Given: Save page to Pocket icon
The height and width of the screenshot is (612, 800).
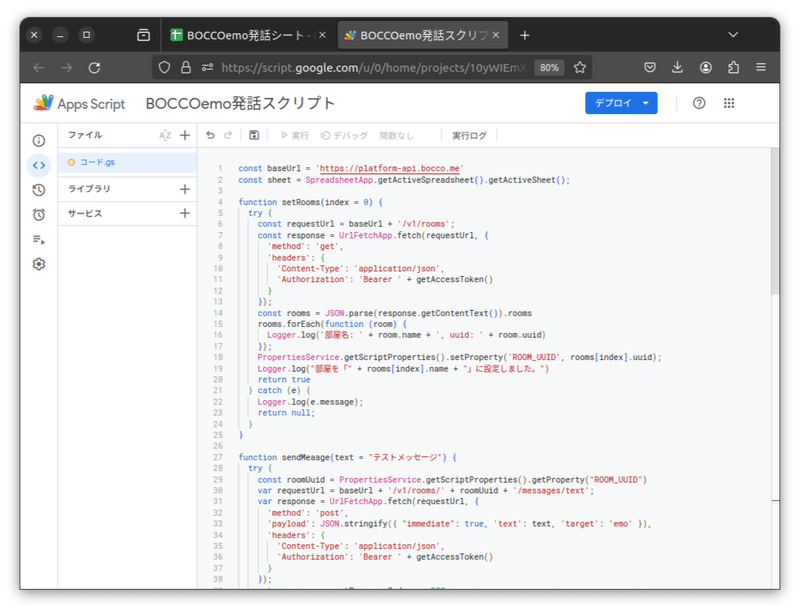Looking at the screenshot, I should 649,67.
